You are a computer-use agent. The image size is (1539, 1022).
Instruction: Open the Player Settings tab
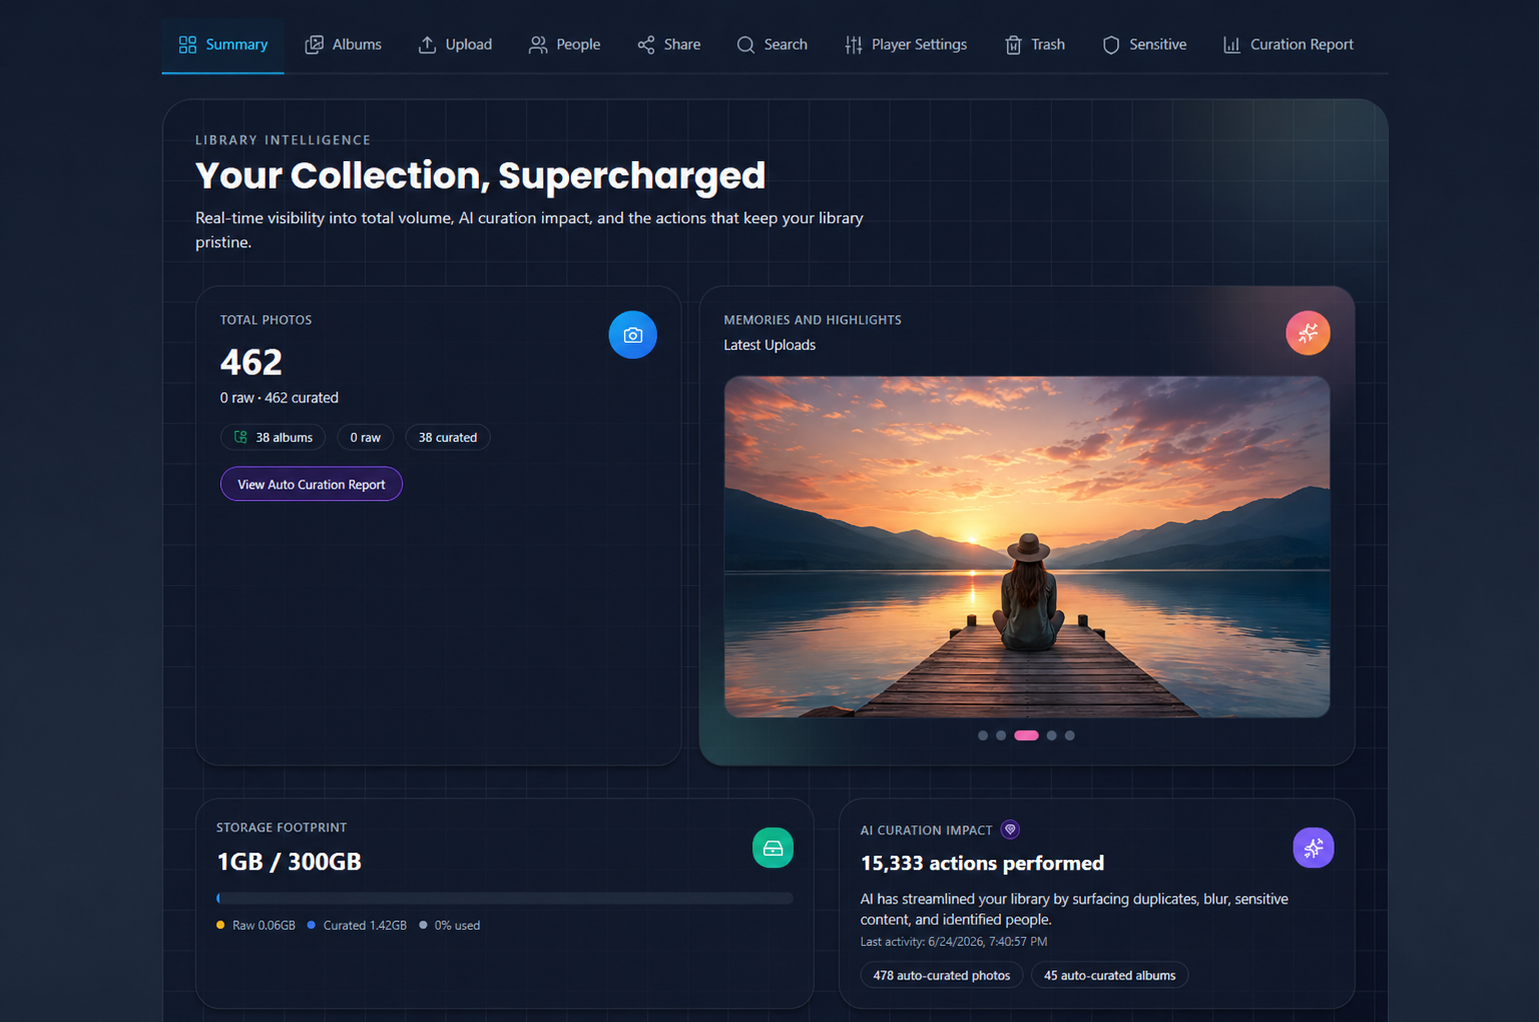pos(905,45)
